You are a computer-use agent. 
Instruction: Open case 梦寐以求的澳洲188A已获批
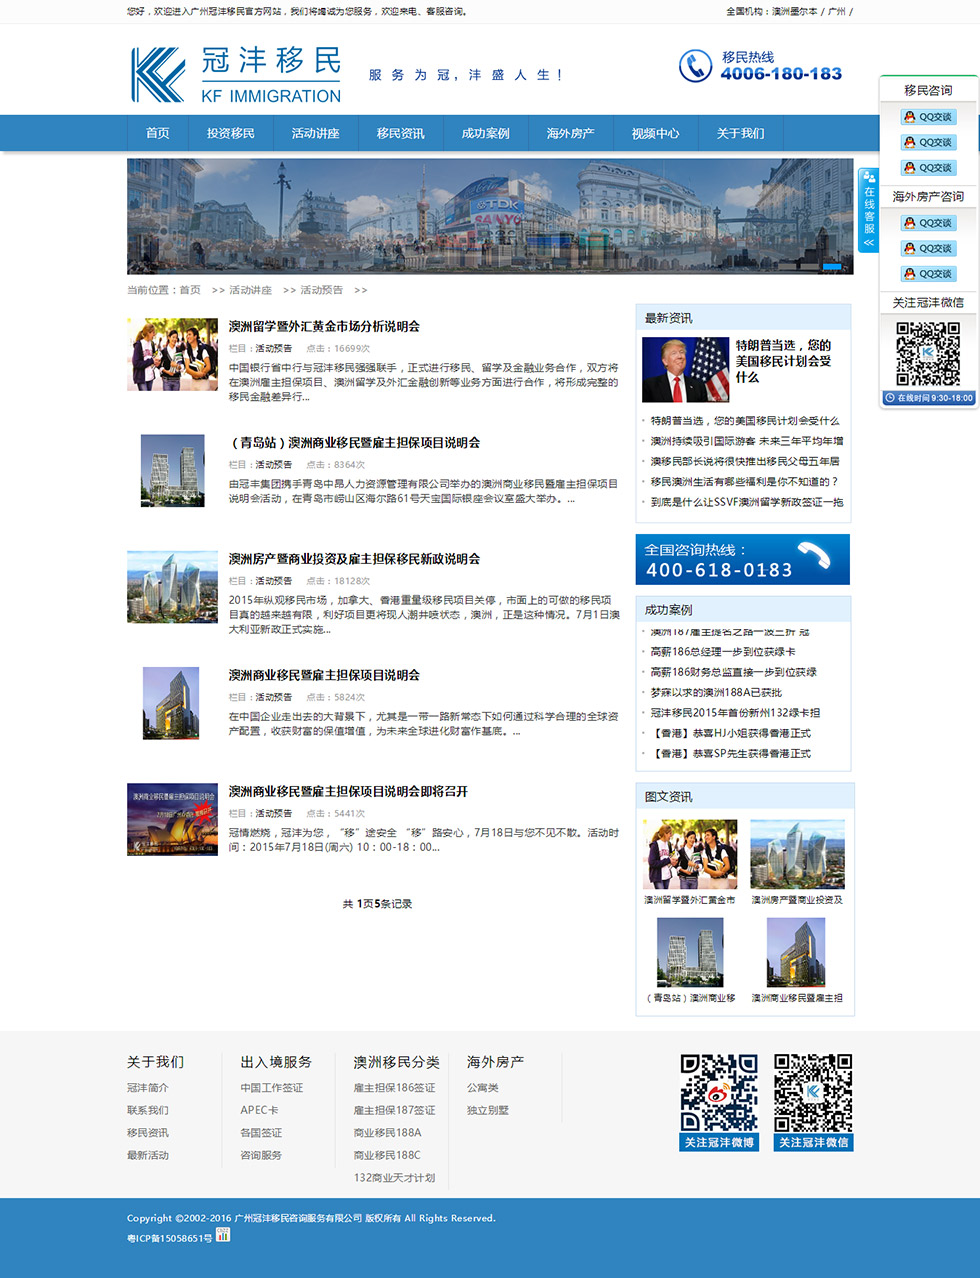point(716,692)
